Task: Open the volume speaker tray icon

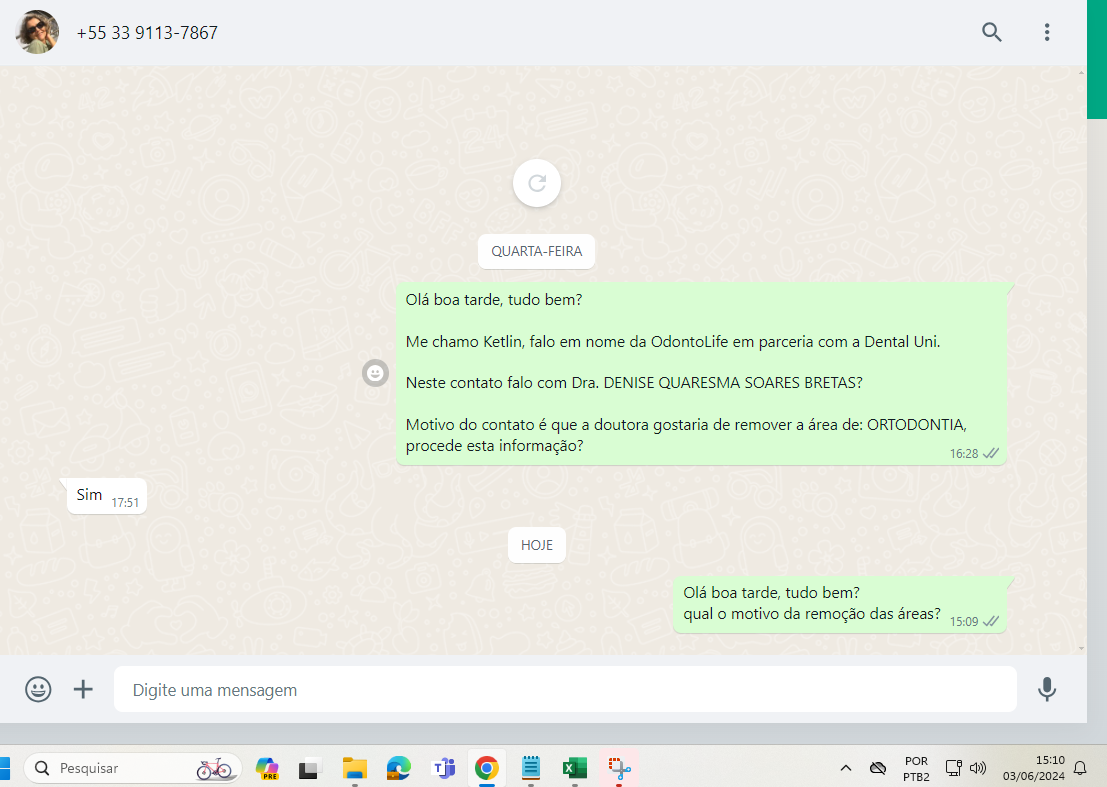Action: 978,768
